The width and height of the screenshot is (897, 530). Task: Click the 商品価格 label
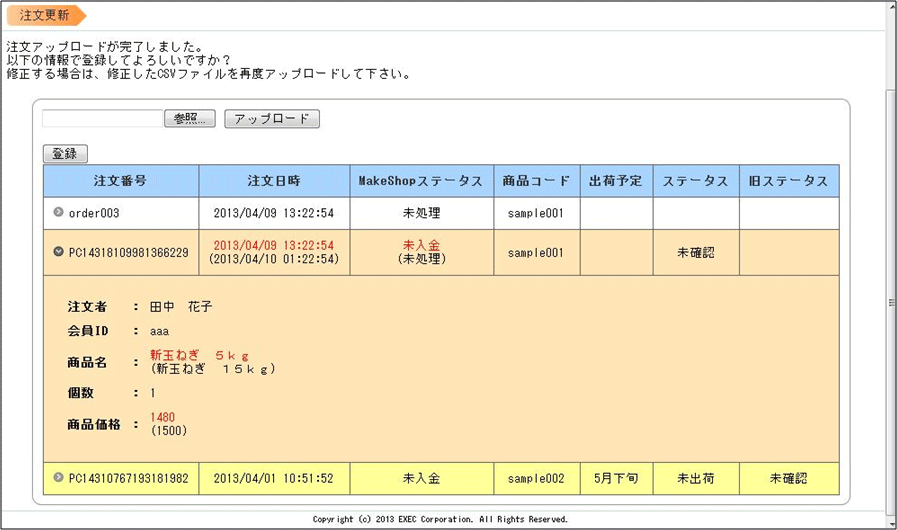click(x=94, y=424)
